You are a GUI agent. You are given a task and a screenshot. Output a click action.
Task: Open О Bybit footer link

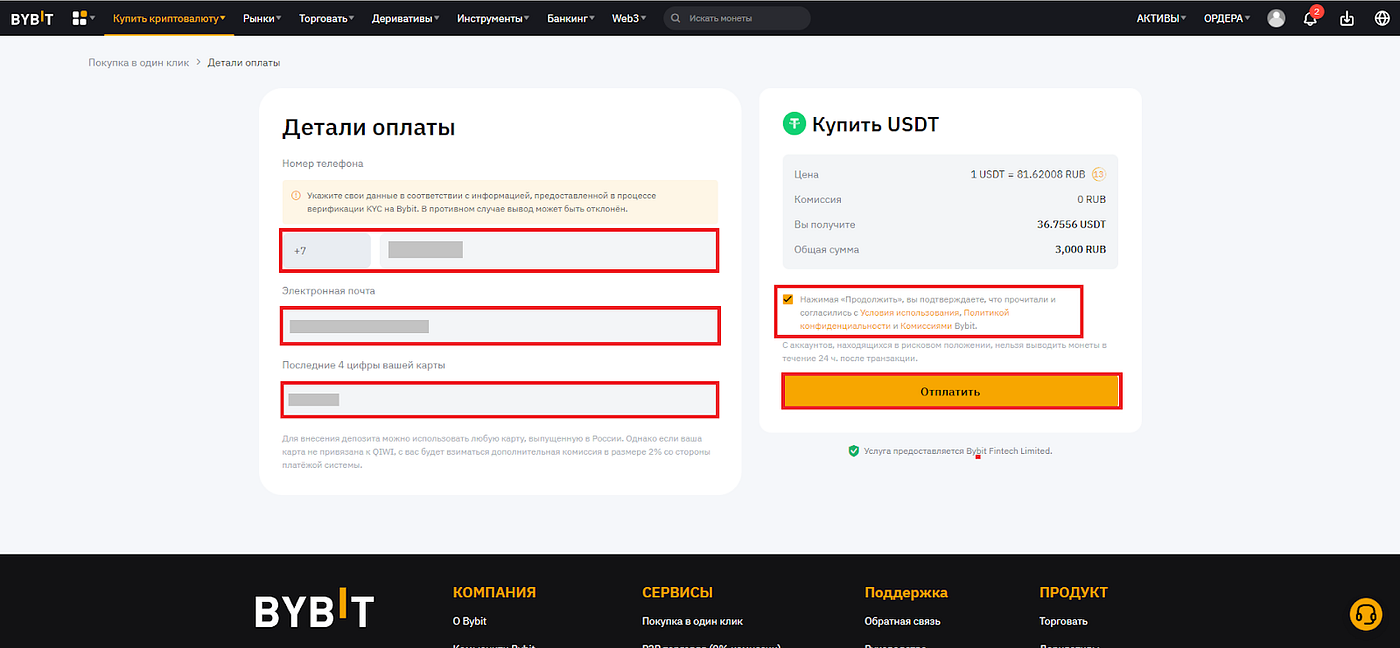point(469,621)
